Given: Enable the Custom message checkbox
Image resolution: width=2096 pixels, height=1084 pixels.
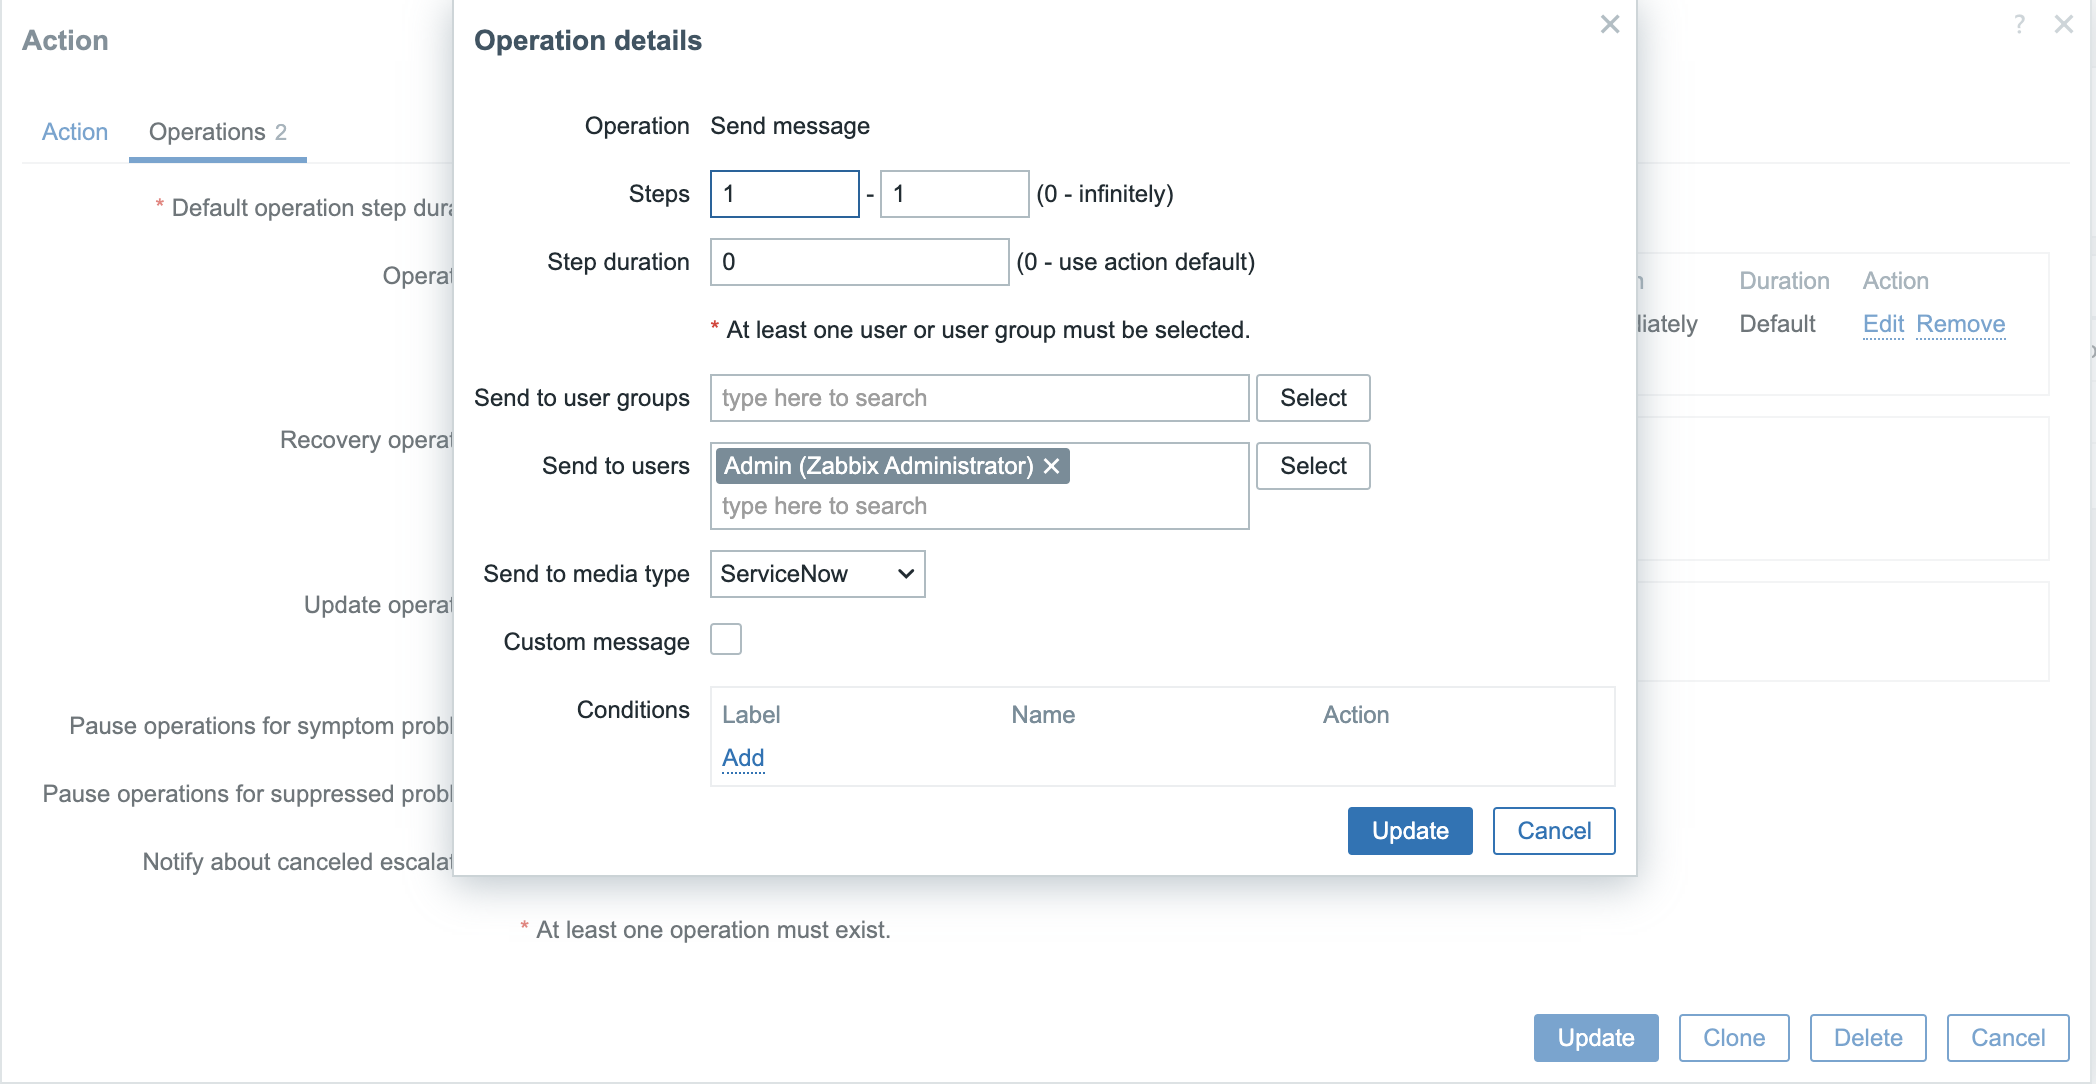Looking at the screenshot, I should point(726,639).
